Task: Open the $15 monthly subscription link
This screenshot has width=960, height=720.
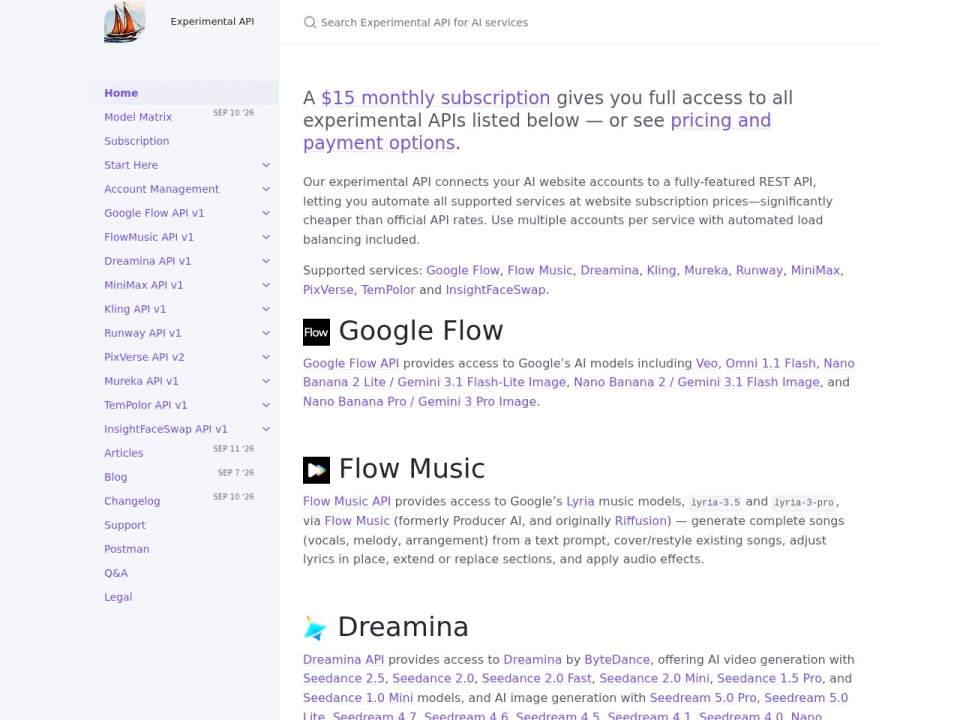Action: click(x=436, y=98)
